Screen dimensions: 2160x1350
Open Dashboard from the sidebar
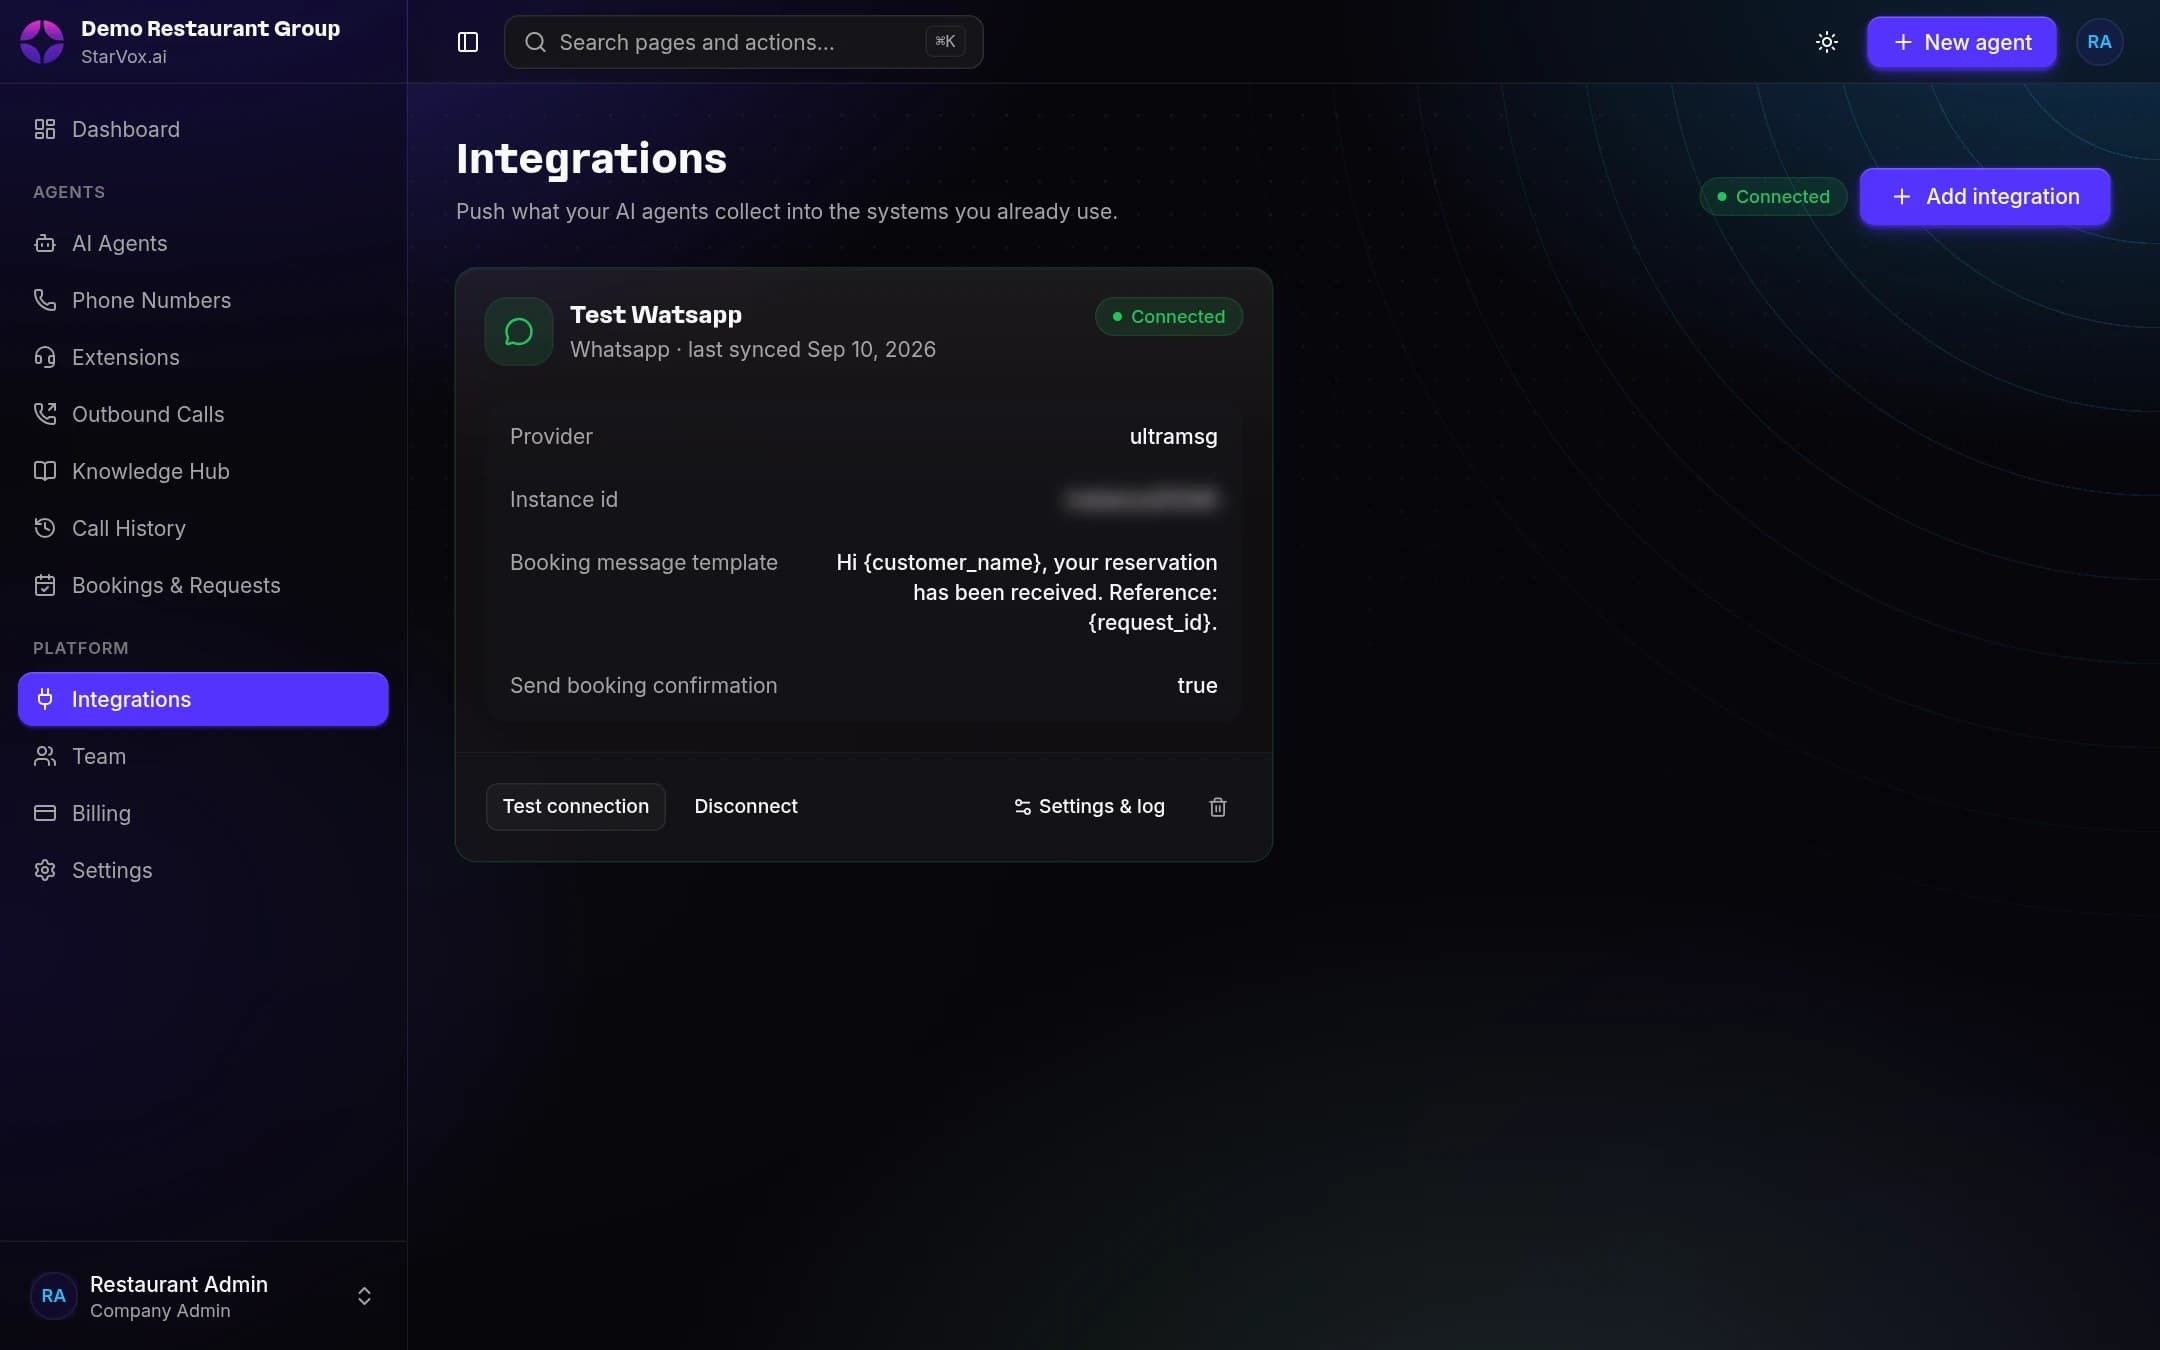click(x=203, y=129)
